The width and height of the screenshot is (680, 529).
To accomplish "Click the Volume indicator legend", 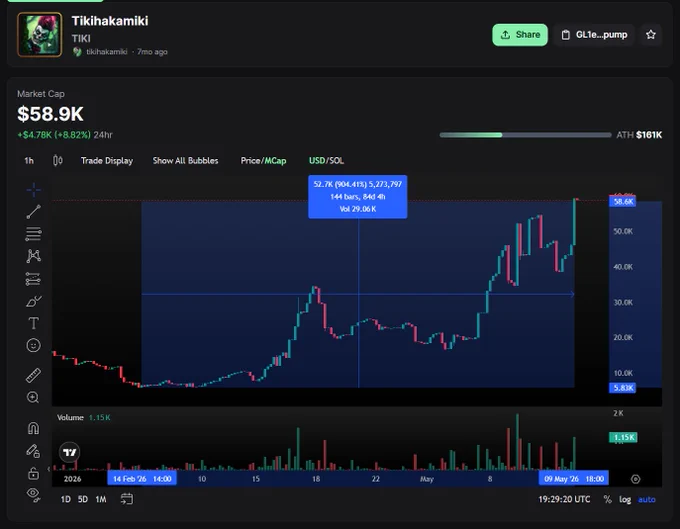I will (83, 418).
